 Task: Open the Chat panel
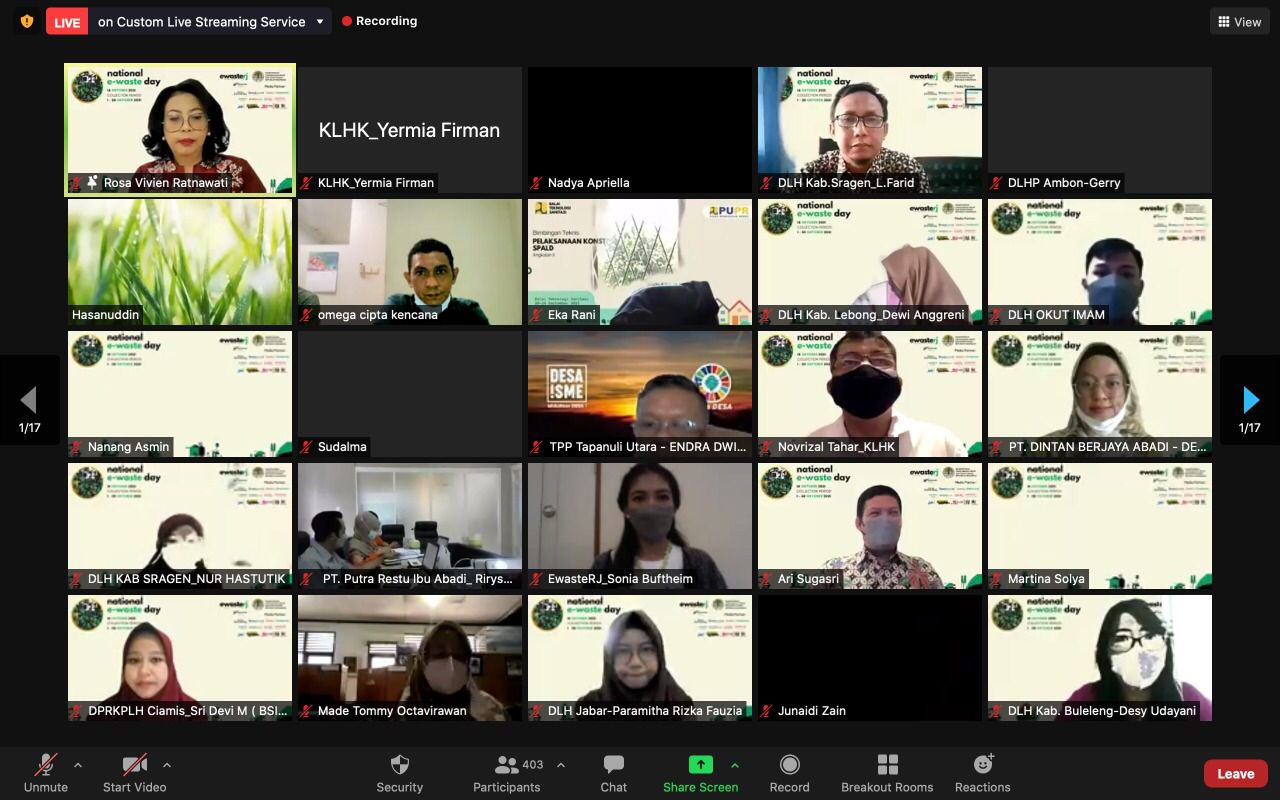[613, 772]
